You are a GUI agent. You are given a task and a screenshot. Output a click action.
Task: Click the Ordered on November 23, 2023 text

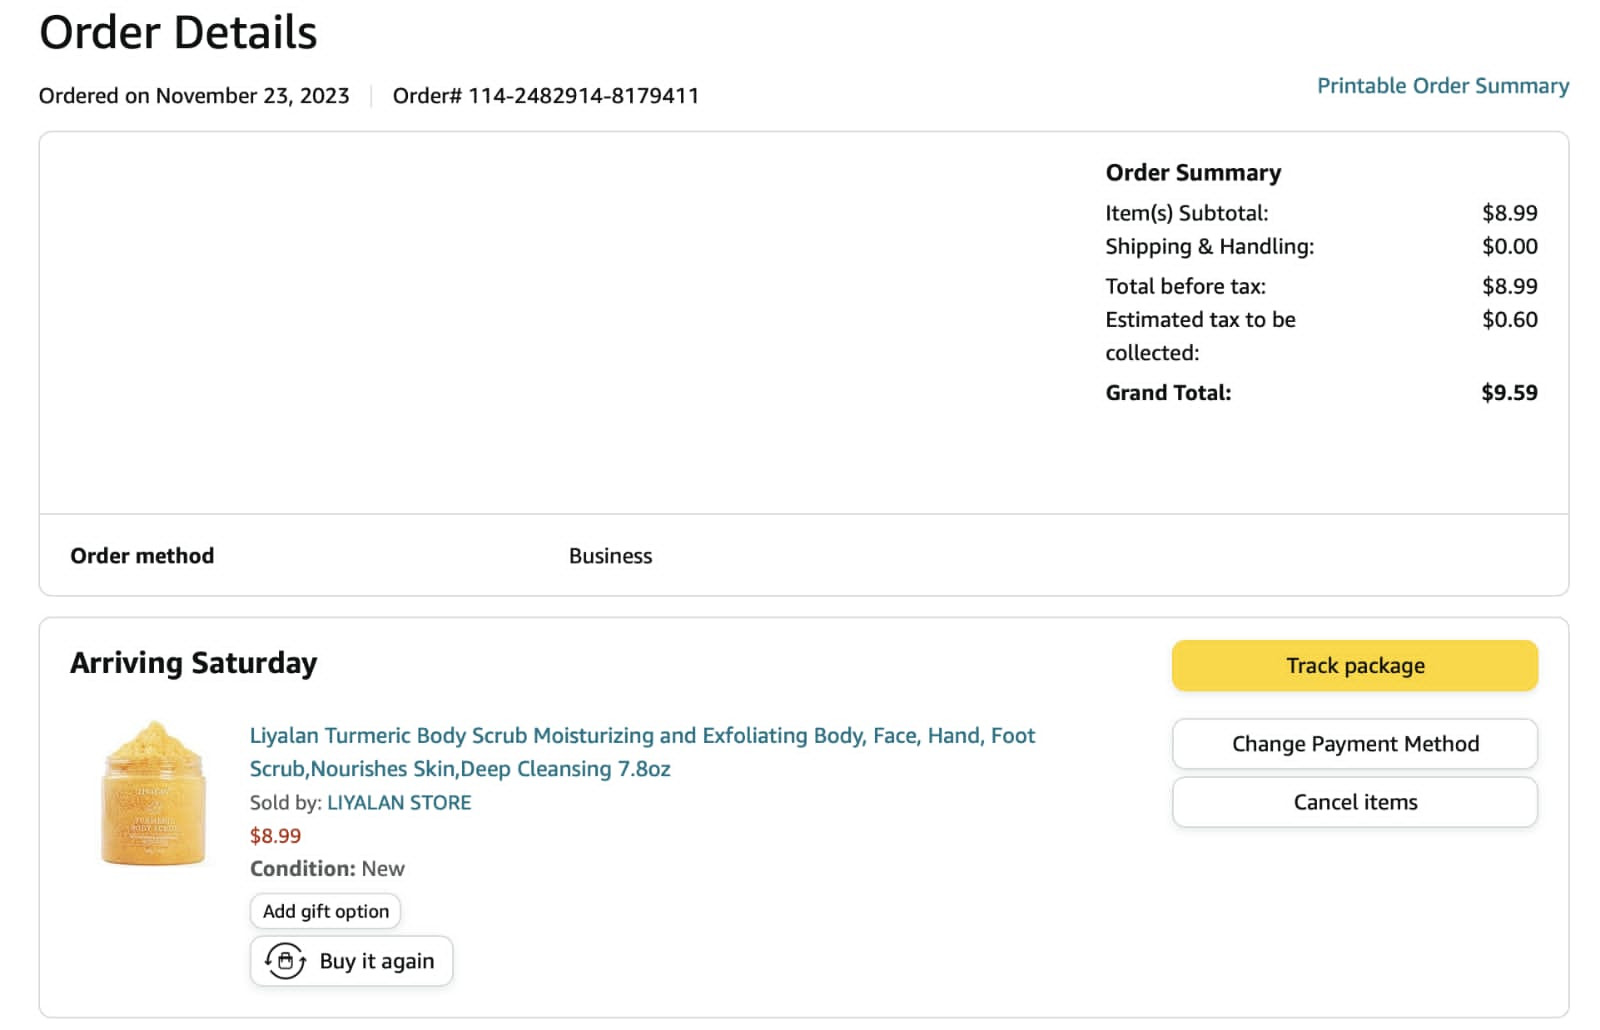pos(194,96)
